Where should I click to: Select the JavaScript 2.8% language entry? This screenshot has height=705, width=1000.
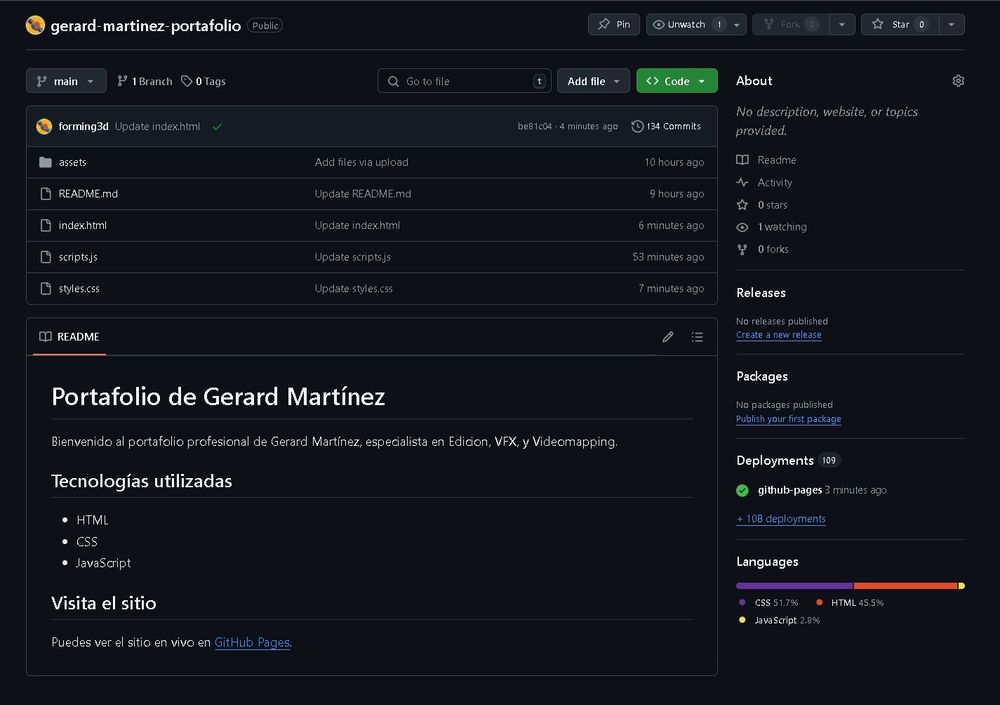(779, 620)
